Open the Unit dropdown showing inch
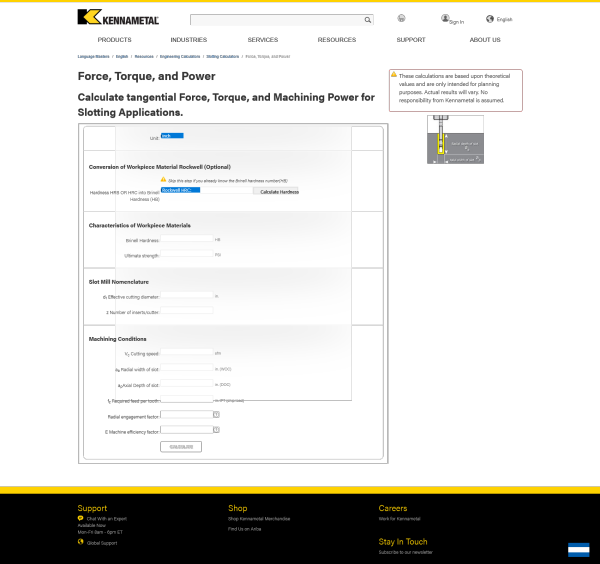The height and width of the screenshot is (564, 600). 172,135
